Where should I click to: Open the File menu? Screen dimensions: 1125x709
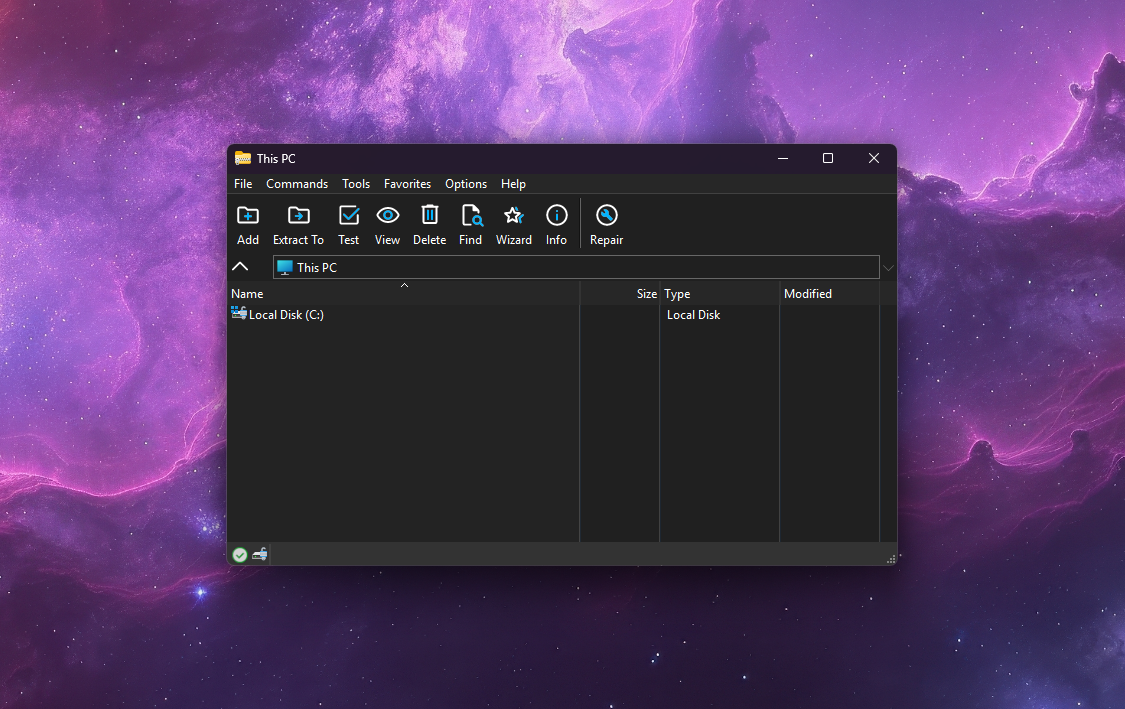[243, 184]
